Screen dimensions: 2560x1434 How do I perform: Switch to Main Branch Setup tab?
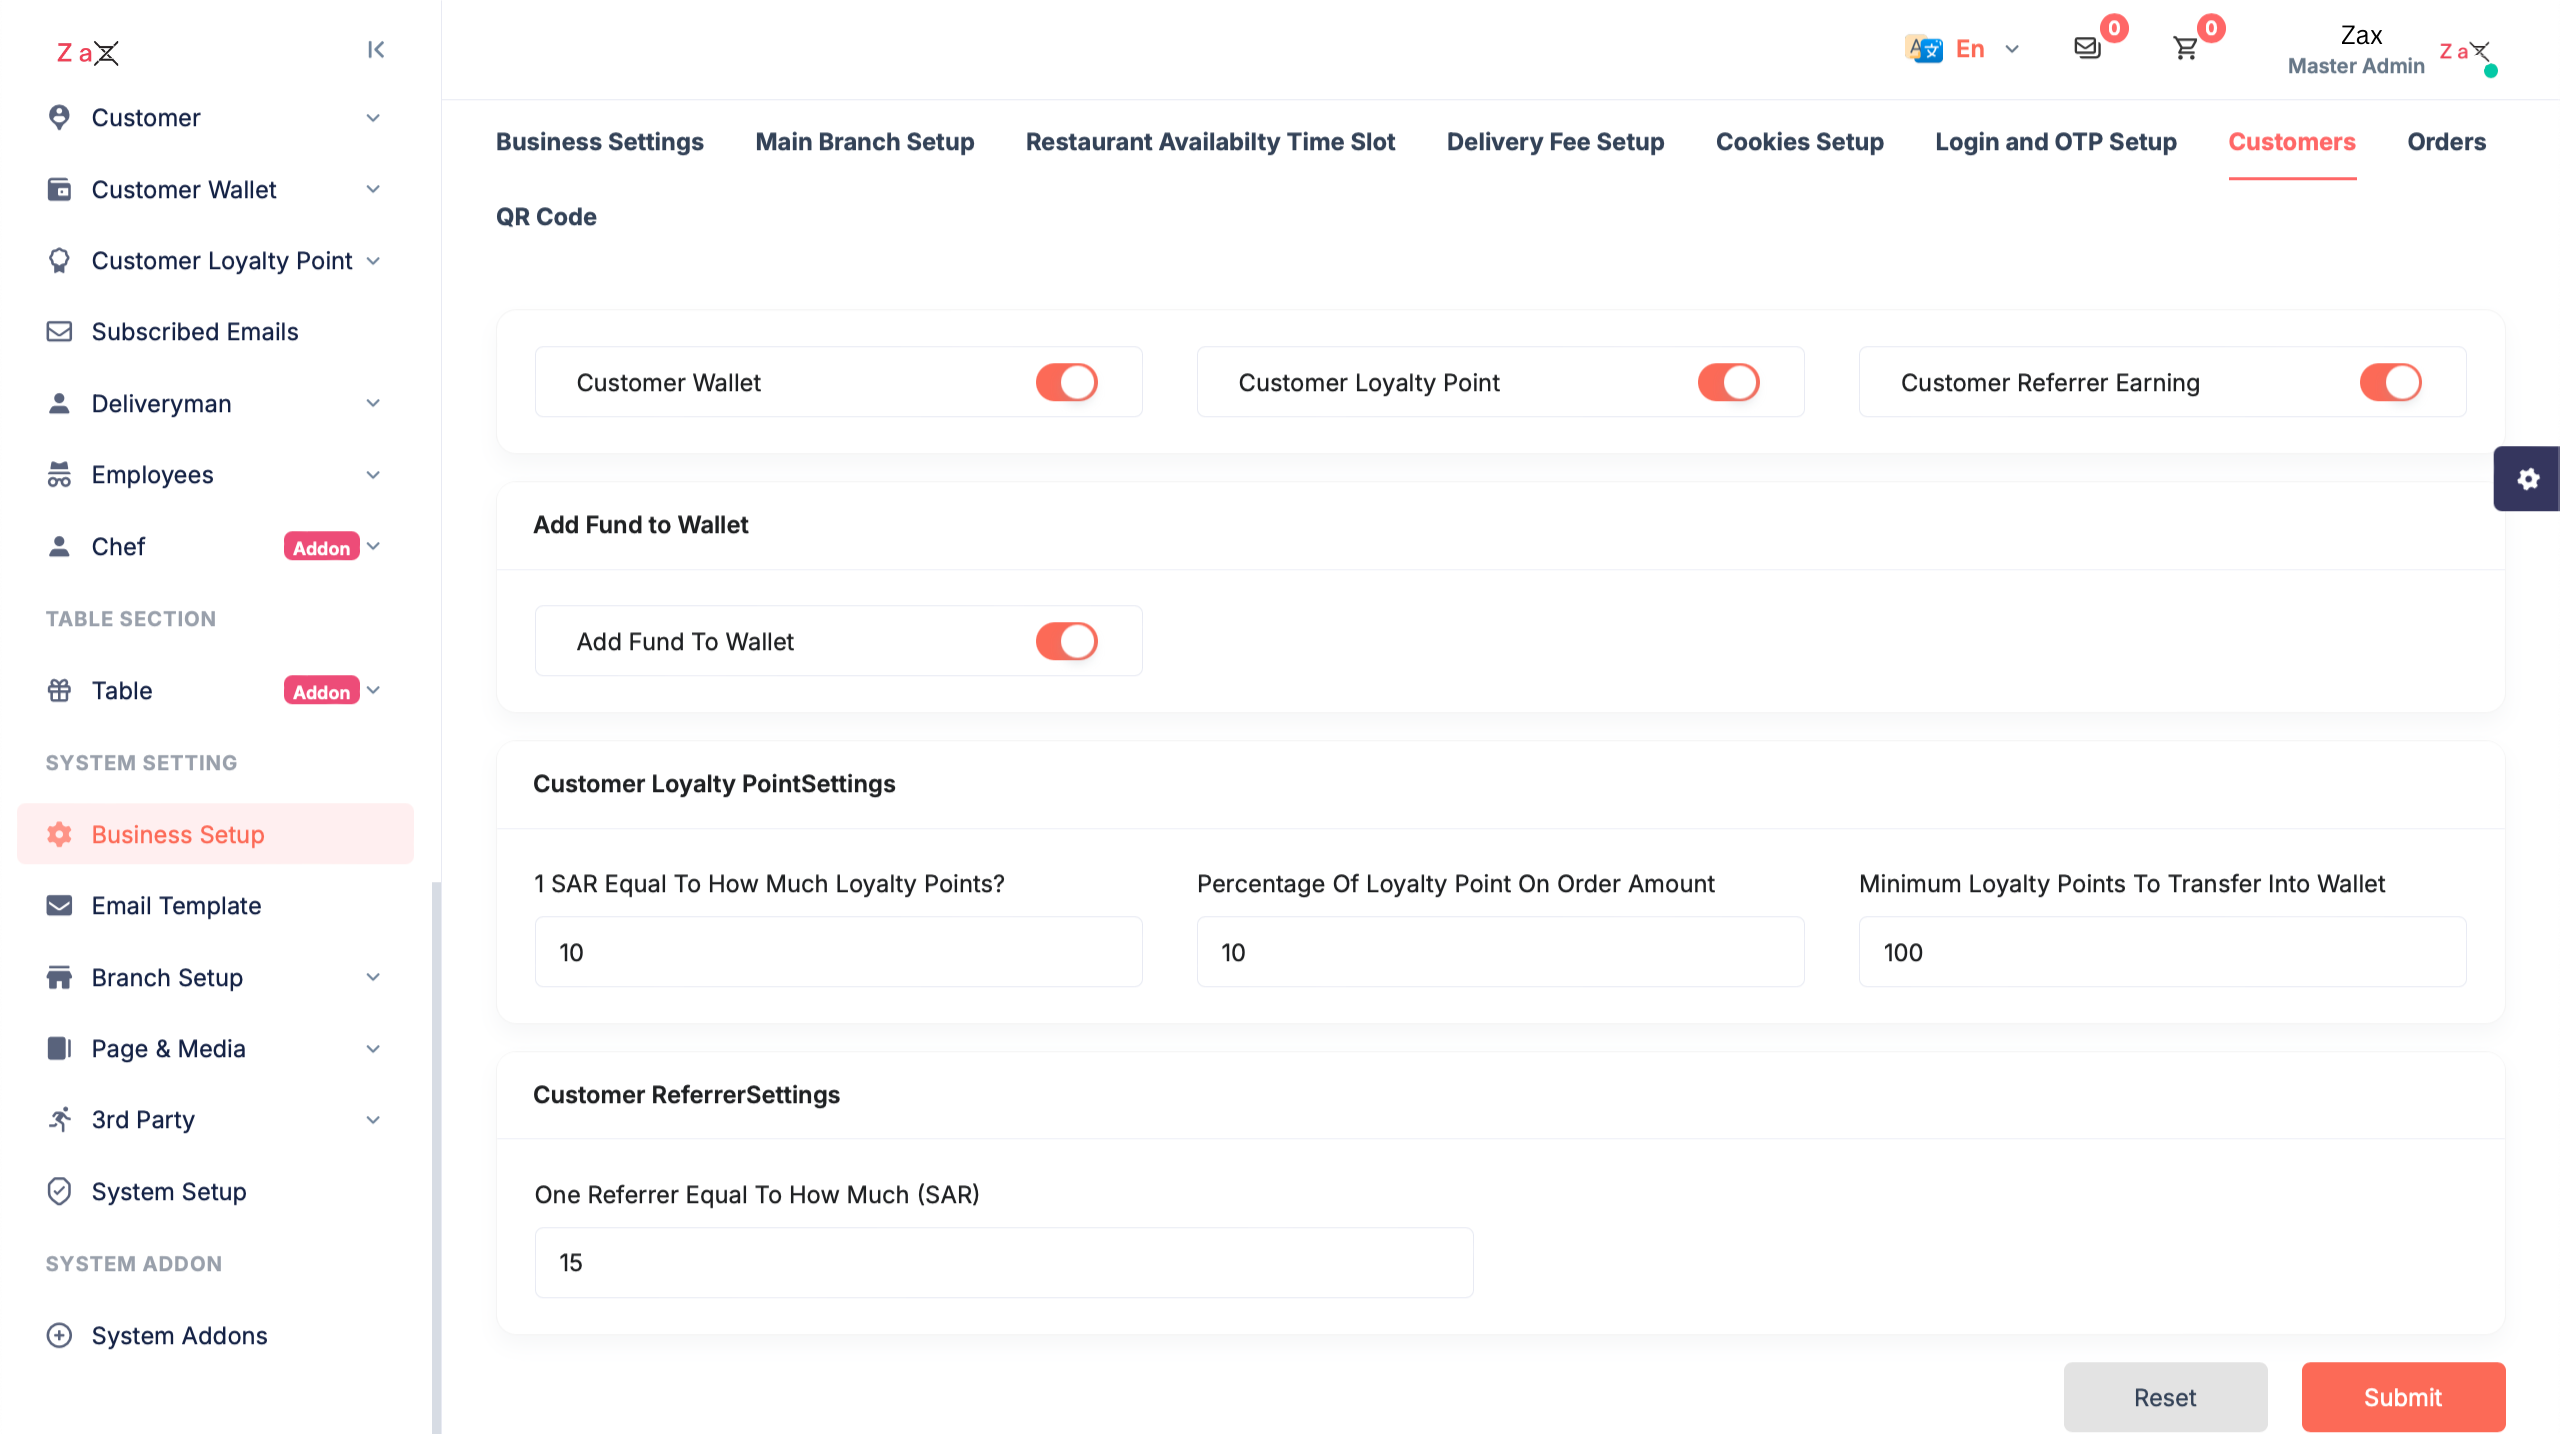point(865,142)
